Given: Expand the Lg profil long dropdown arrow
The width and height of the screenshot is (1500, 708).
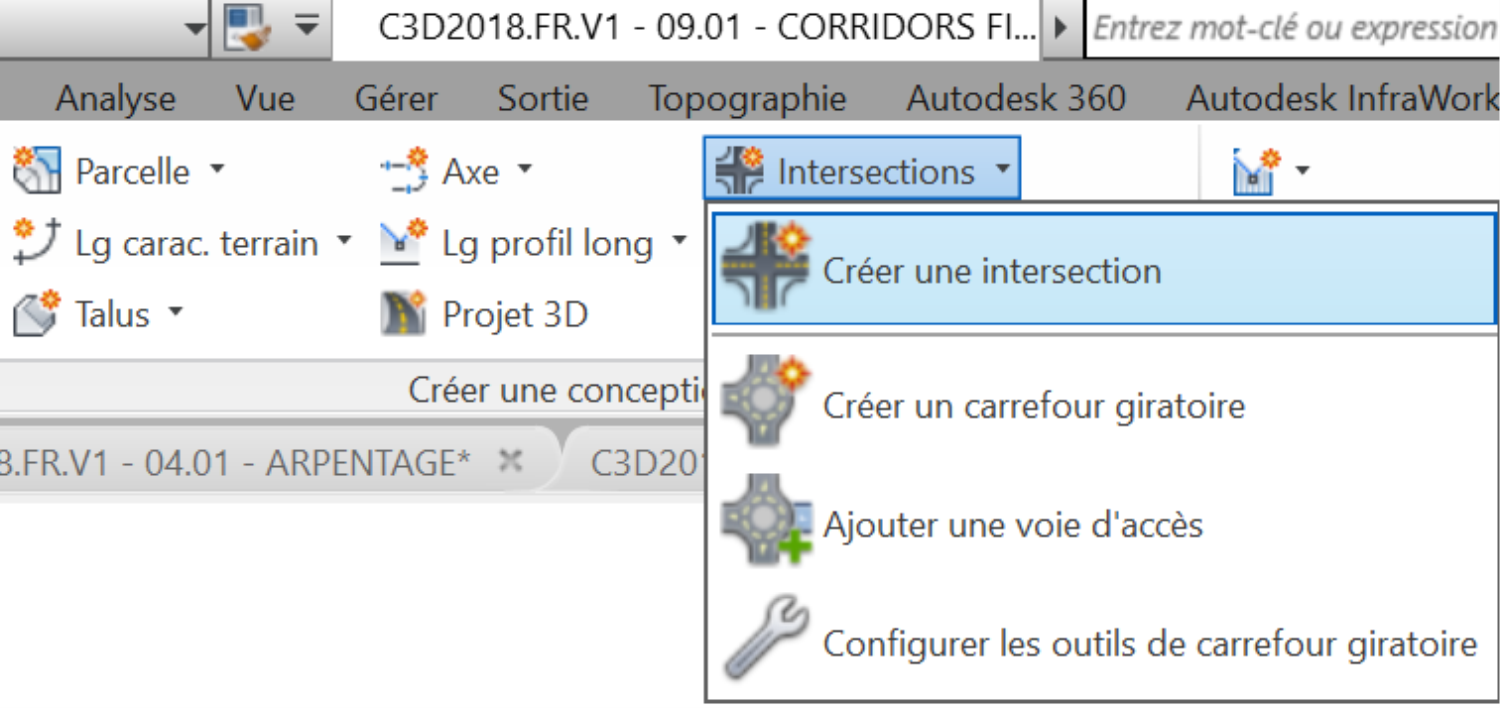Looking at the screenshot, I should 680,242.
